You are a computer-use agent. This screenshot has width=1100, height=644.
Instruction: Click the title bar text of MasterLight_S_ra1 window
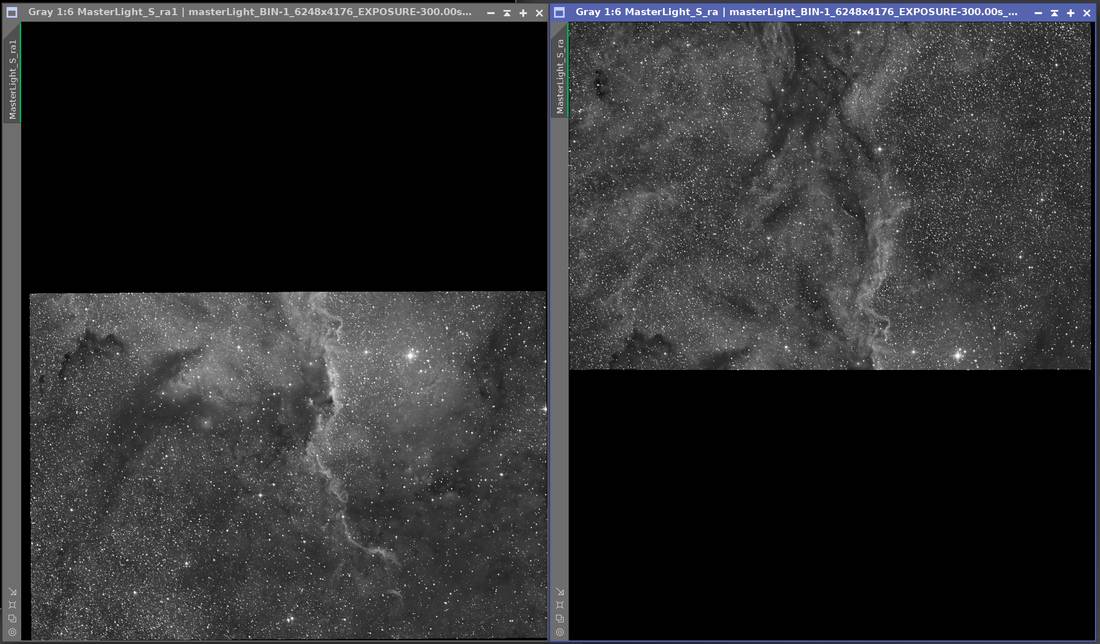tap(250, 12)
